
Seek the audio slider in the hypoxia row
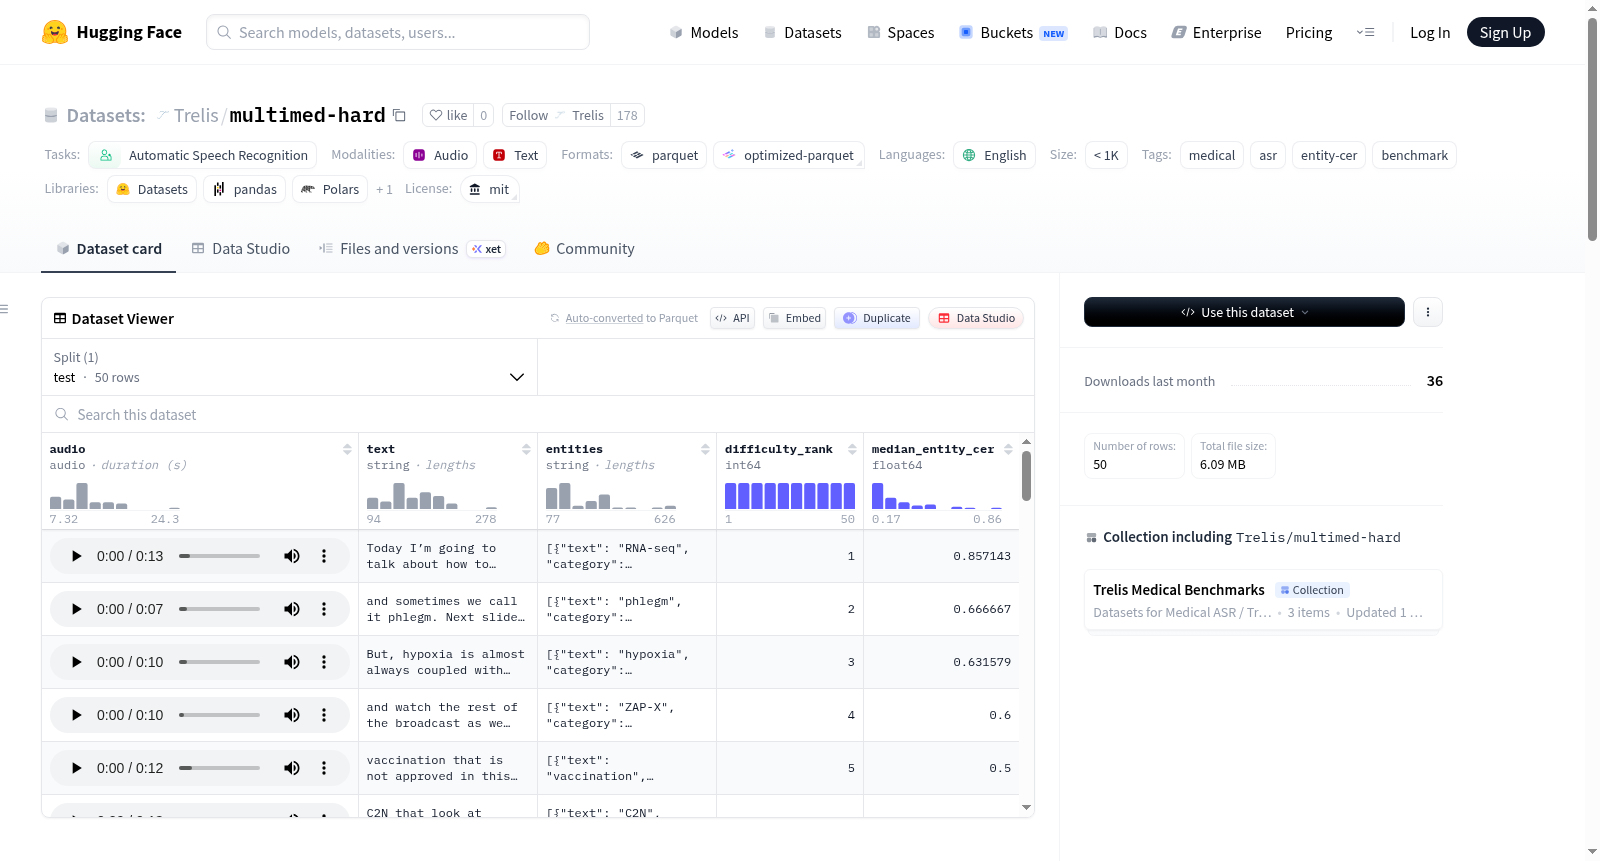point(219,662)
